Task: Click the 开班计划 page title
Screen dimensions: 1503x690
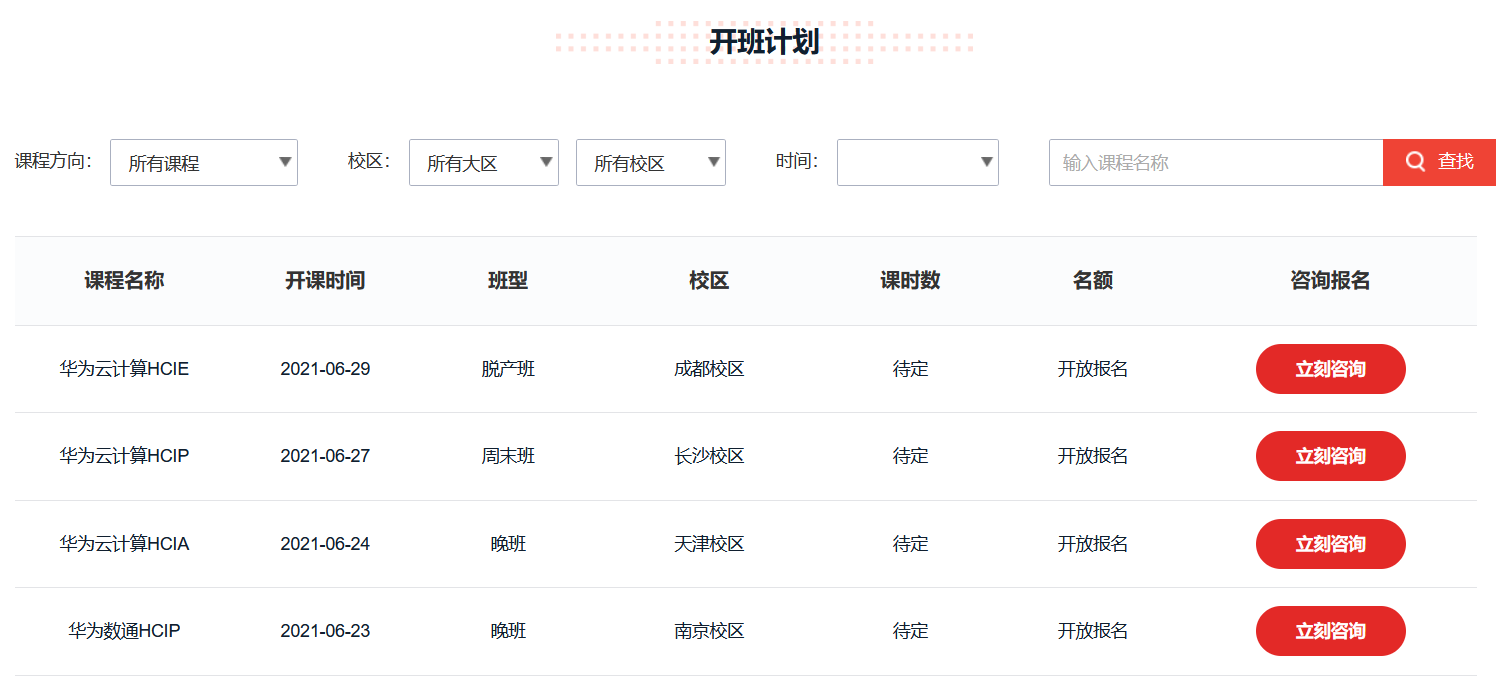Action: 765,42
